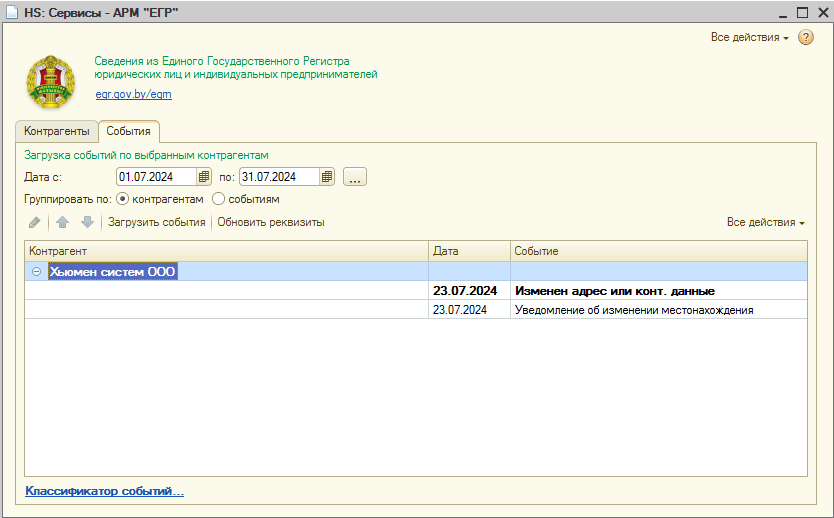
Task: Click the help question mark icon
Action: tap(806, 37)
